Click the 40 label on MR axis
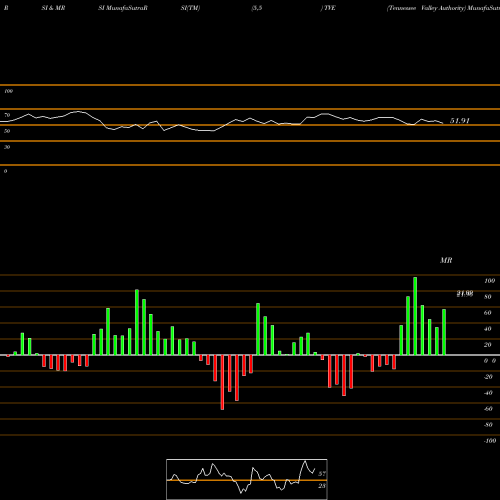 pos(488,329)
